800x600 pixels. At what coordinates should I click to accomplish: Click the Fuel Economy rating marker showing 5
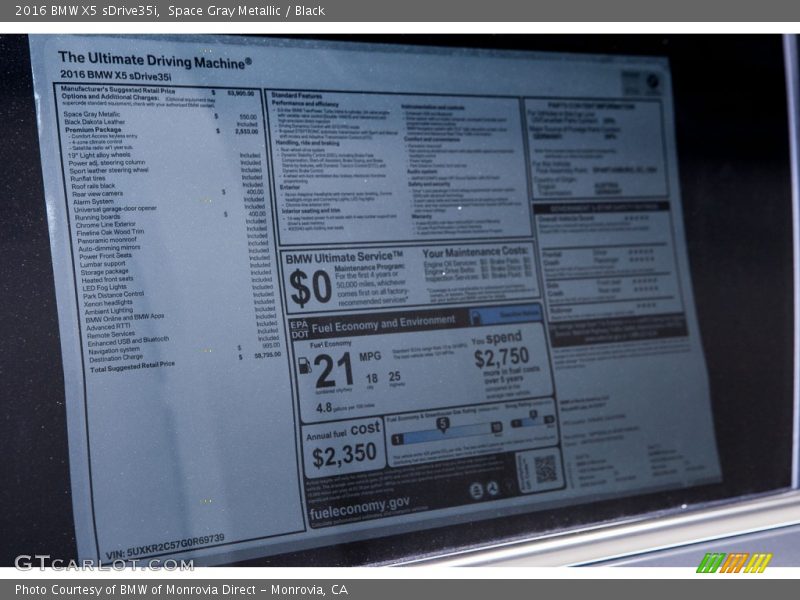[442, 424]
